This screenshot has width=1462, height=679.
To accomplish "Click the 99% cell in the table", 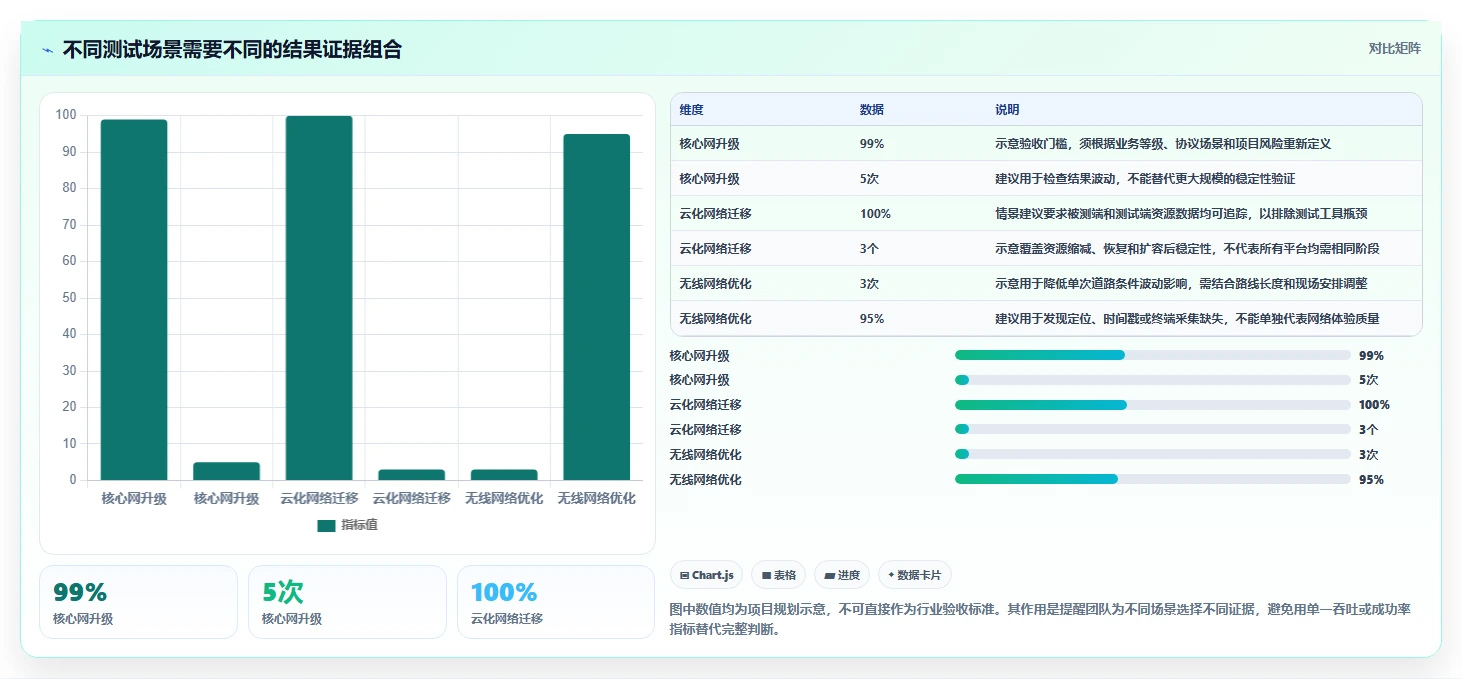I will tap(871, 144).
